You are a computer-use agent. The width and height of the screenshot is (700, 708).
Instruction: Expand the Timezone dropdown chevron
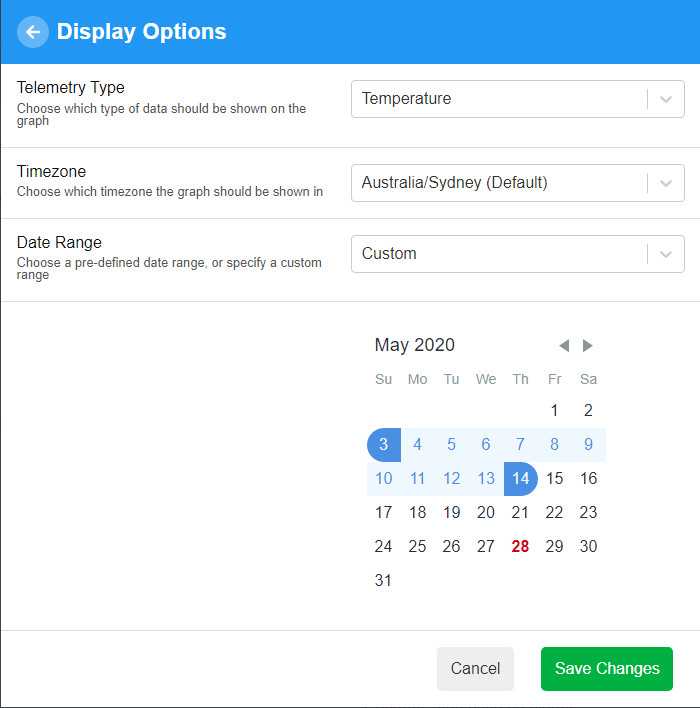666,183
